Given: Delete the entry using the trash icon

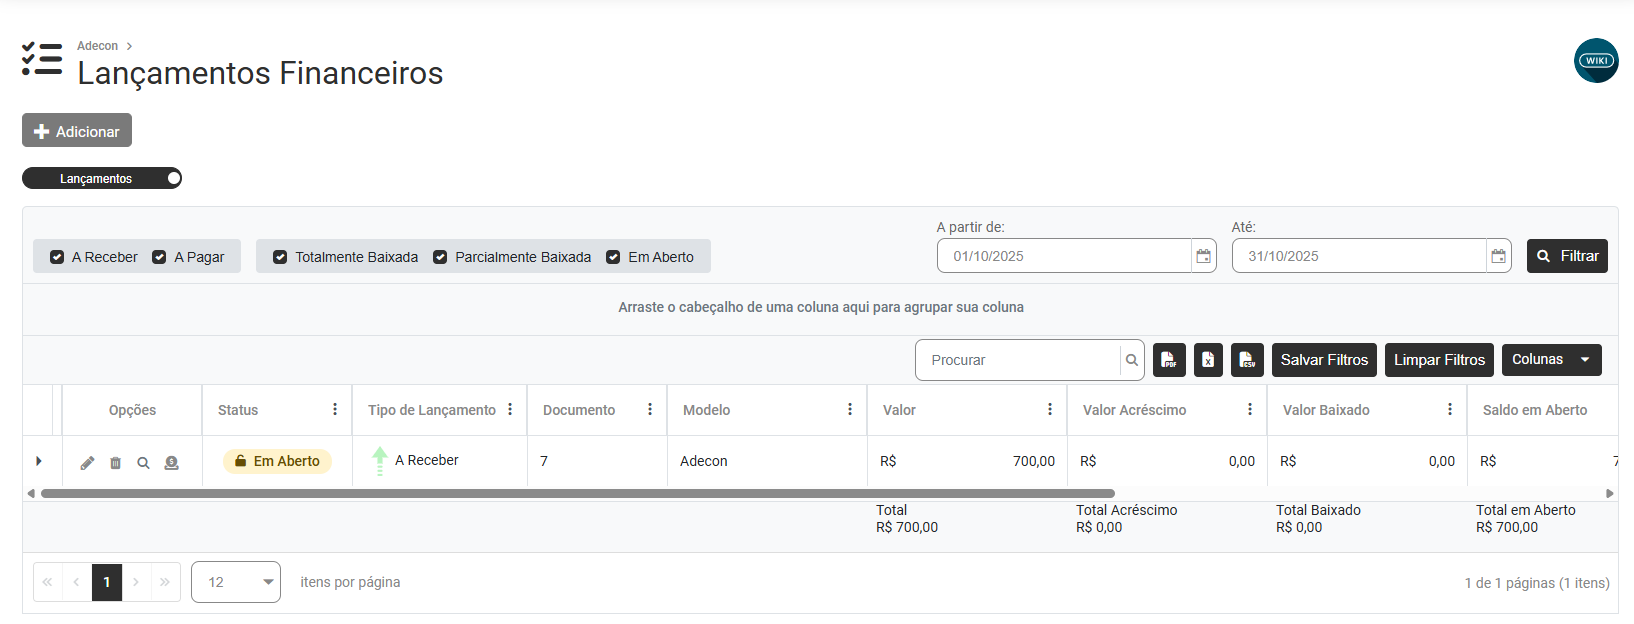Looking at the screenshot, I should (x=115, y=463).
